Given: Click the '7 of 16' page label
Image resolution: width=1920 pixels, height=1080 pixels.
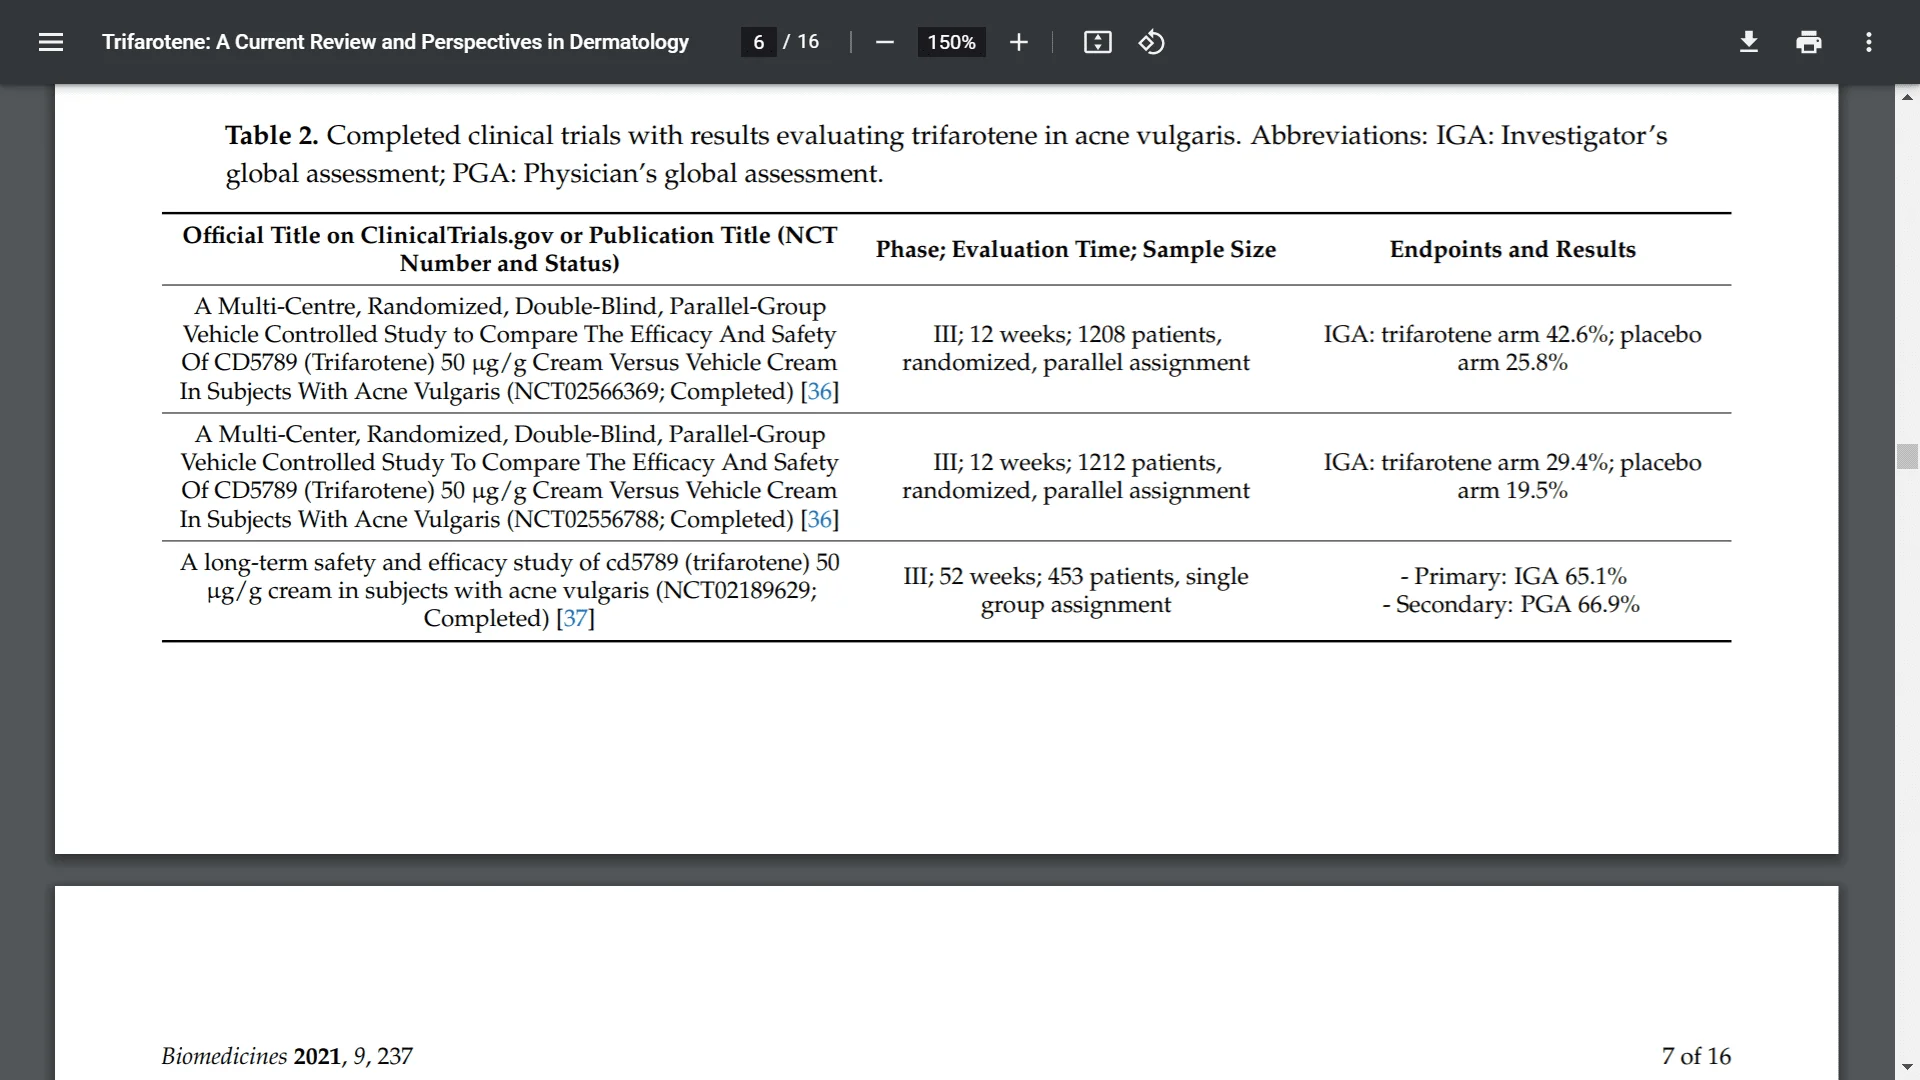Looking at the screenshot, I should click(1696, 1056).
